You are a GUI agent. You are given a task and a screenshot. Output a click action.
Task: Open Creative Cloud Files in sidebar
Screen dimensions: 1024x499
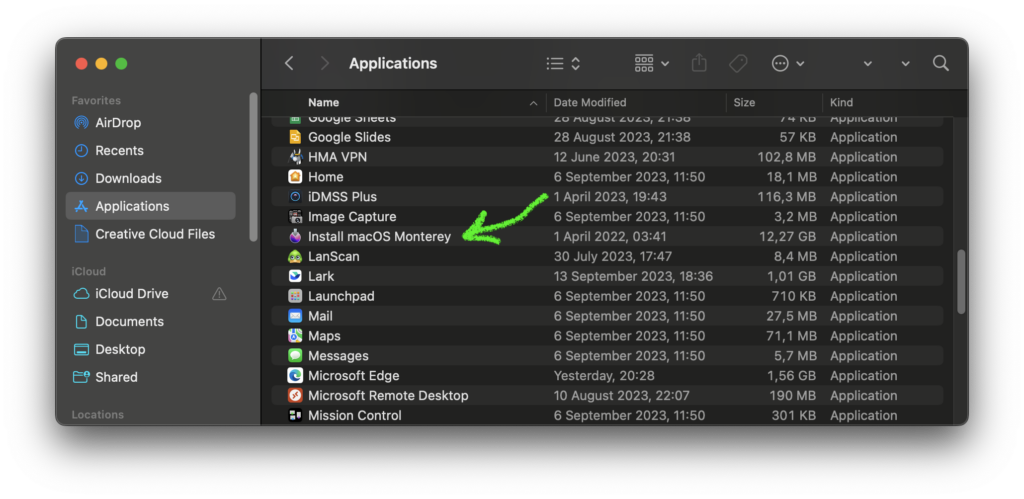click(x=150, y=234)
